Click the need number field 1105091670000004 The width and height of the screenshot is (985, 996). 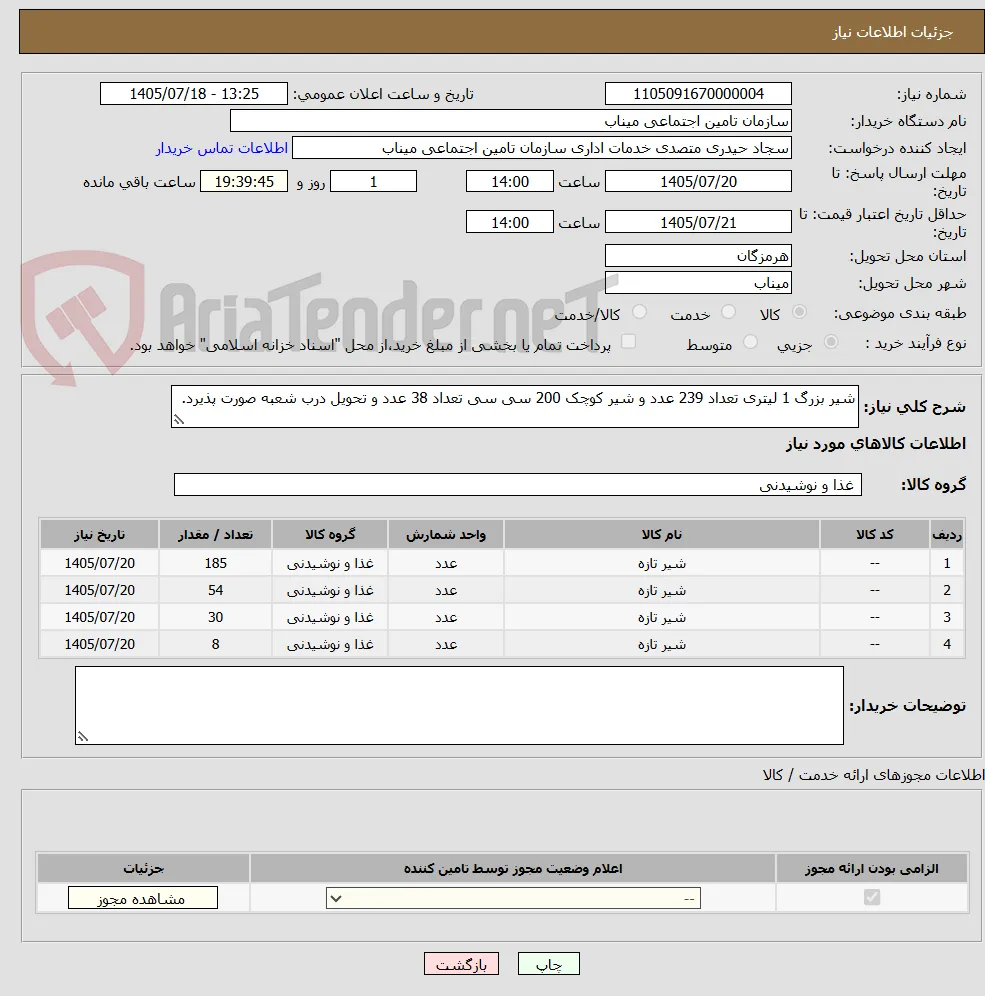pos(698,93)
